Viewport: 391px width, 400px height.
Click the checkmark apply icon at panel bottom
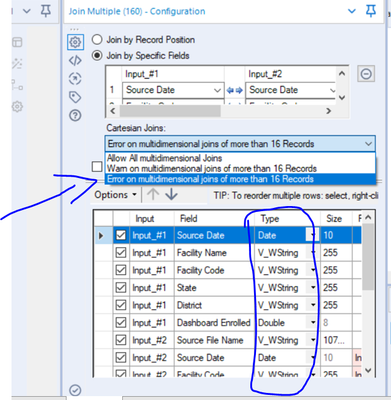pyautogui.click(x=75, y=390)
